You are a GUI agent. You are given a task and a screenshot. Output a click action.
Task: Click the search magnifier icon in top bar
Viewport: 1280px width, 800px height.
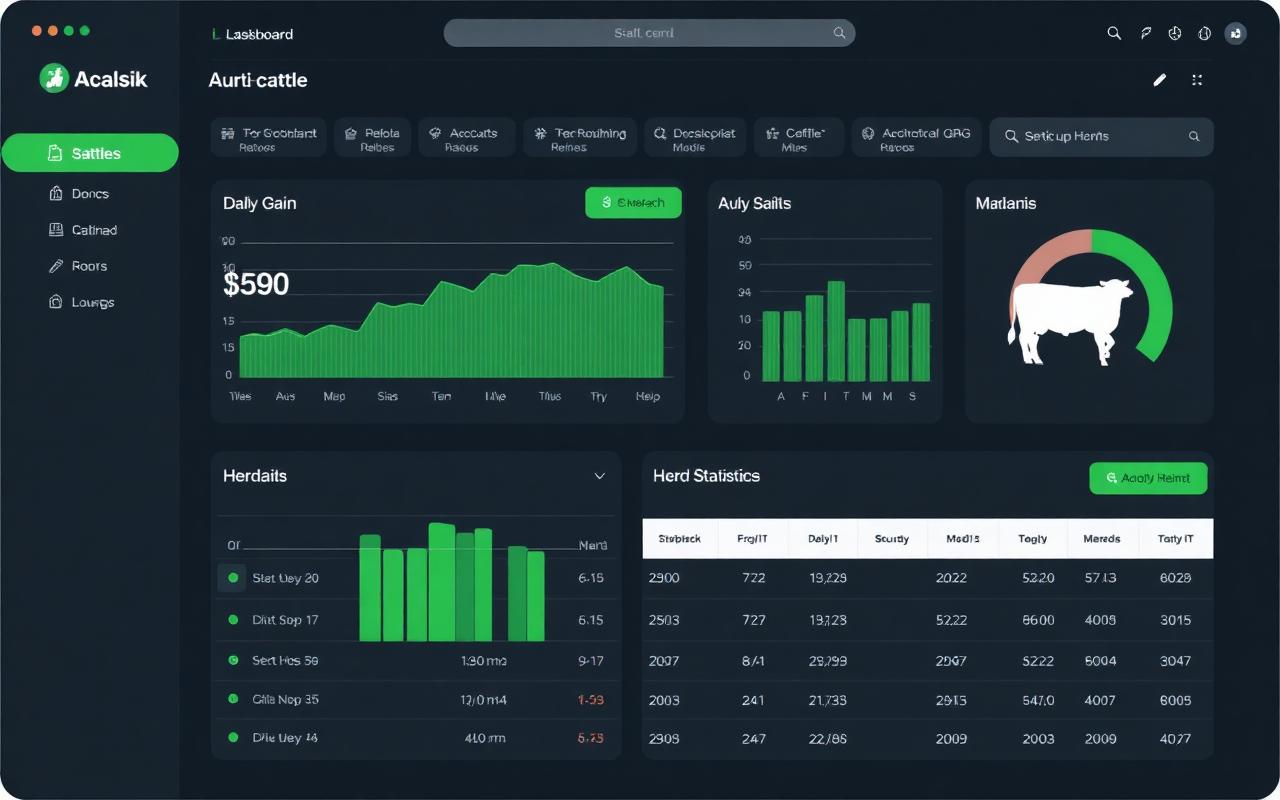1114,33
